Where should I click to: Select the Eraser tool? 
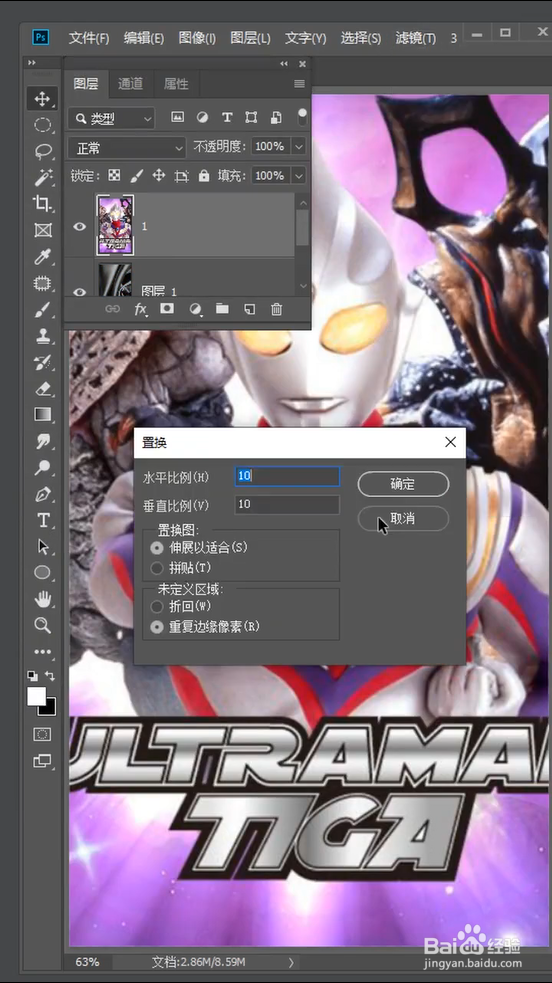43,389
